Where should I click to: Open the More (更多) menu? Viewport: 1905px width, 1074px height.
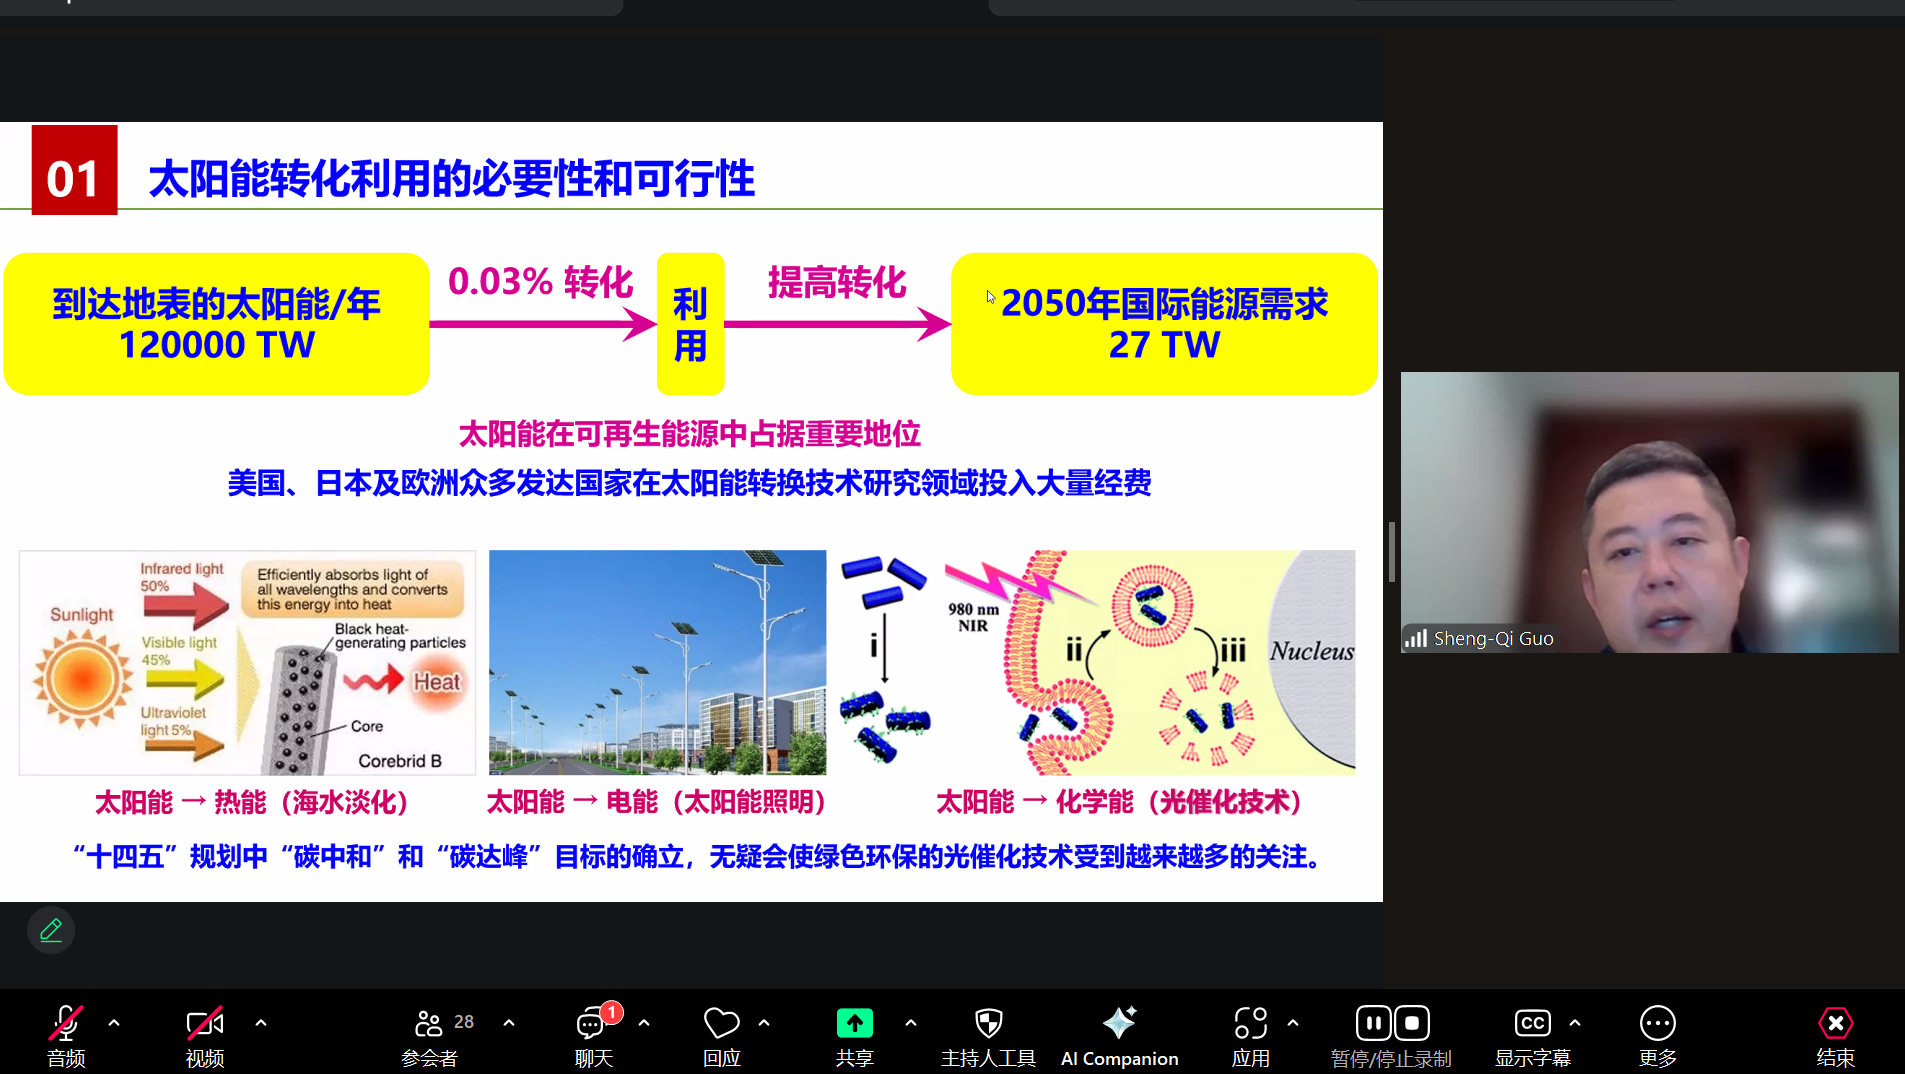[x=1656, y=1023]
